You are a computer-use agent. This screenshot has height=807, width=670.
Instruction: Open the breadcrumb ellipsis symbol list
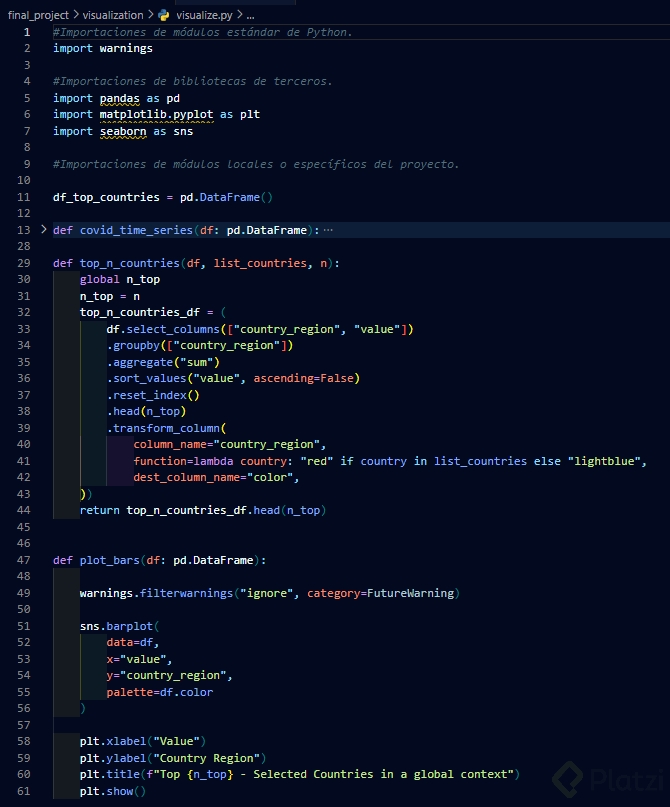click(x=251, y=15)
